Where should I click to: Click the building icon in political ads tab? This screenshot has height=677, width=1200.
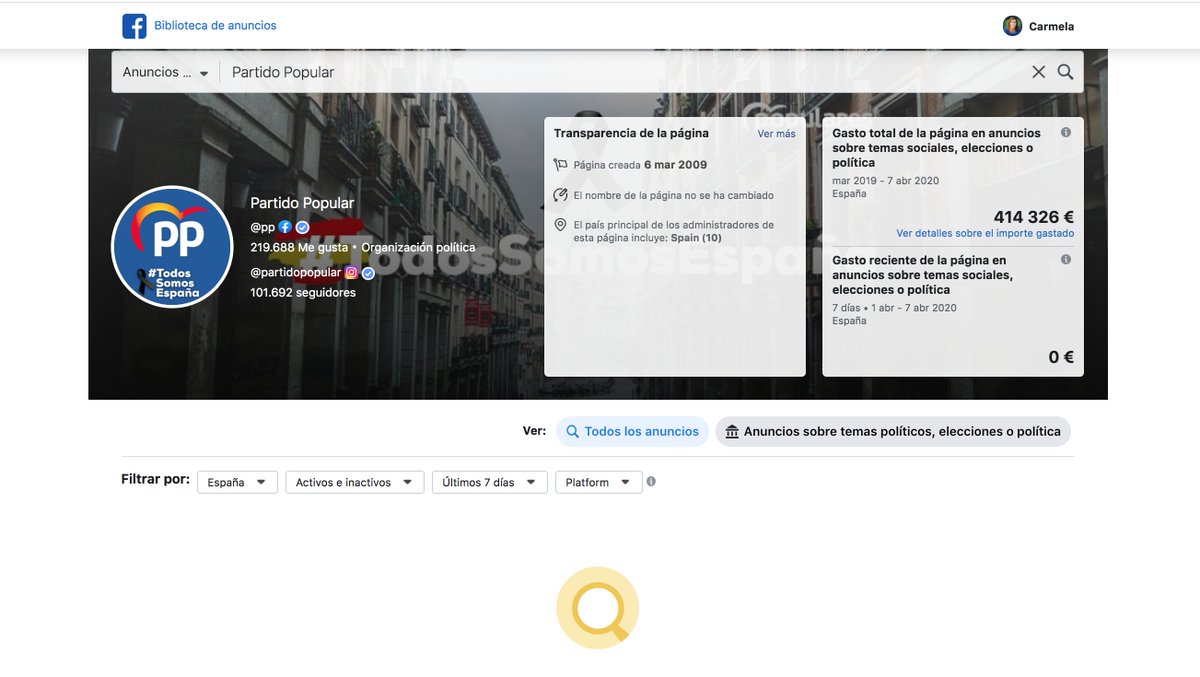click(732, 432)
